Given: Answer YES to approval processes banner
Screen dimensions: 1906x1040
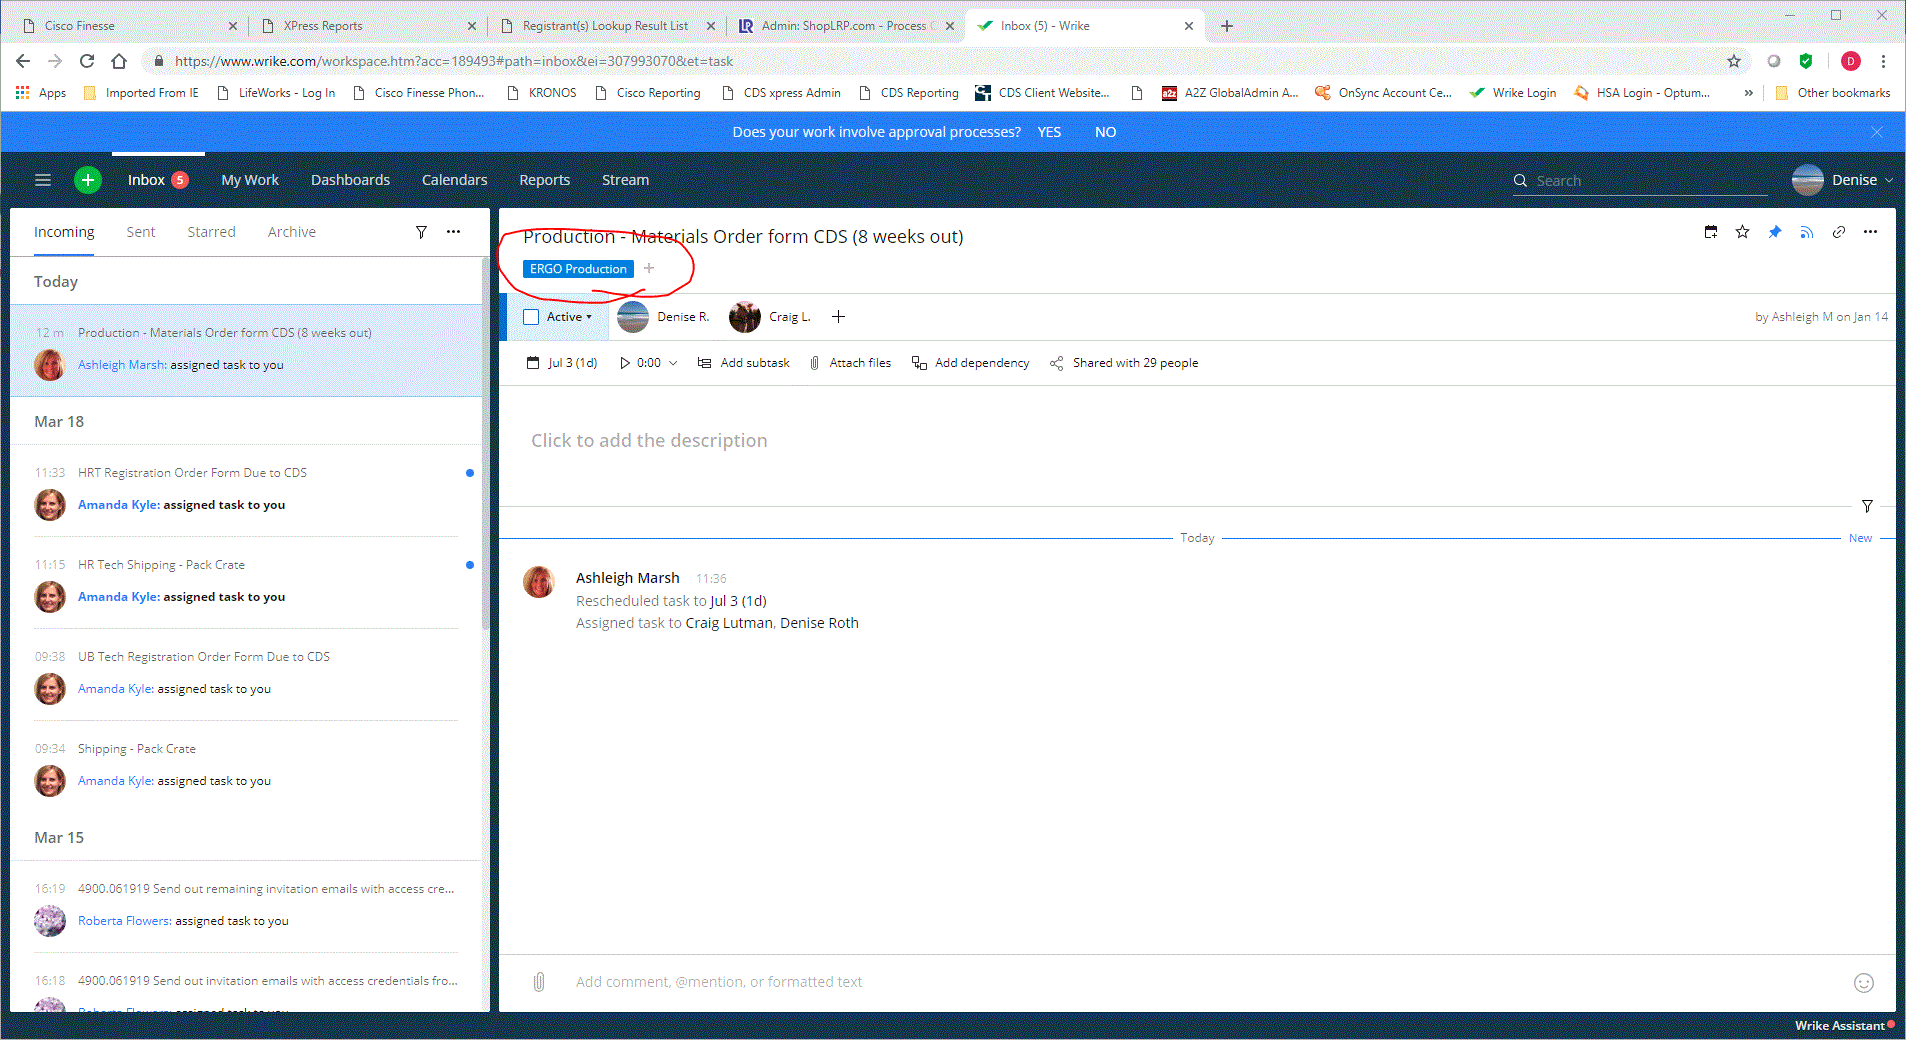Looking at the screenshot, I should 1049,132.
